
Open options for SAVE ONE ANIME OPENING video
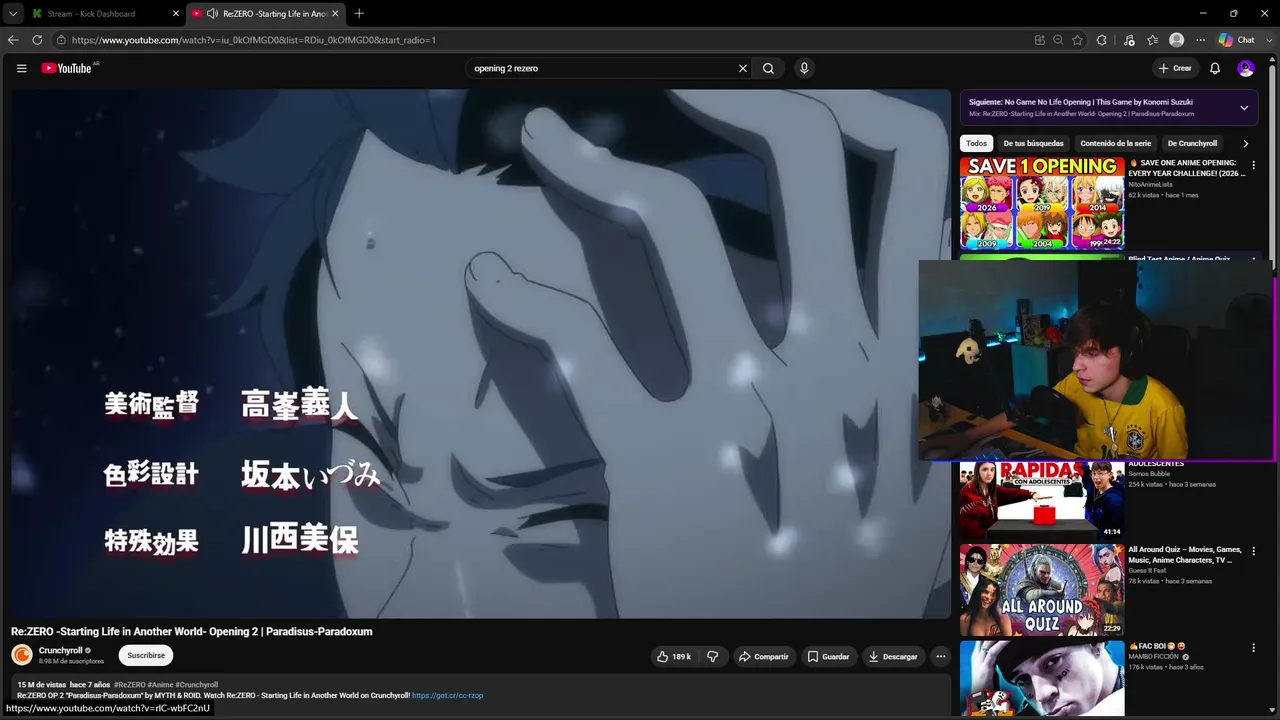click(1253, 165)
